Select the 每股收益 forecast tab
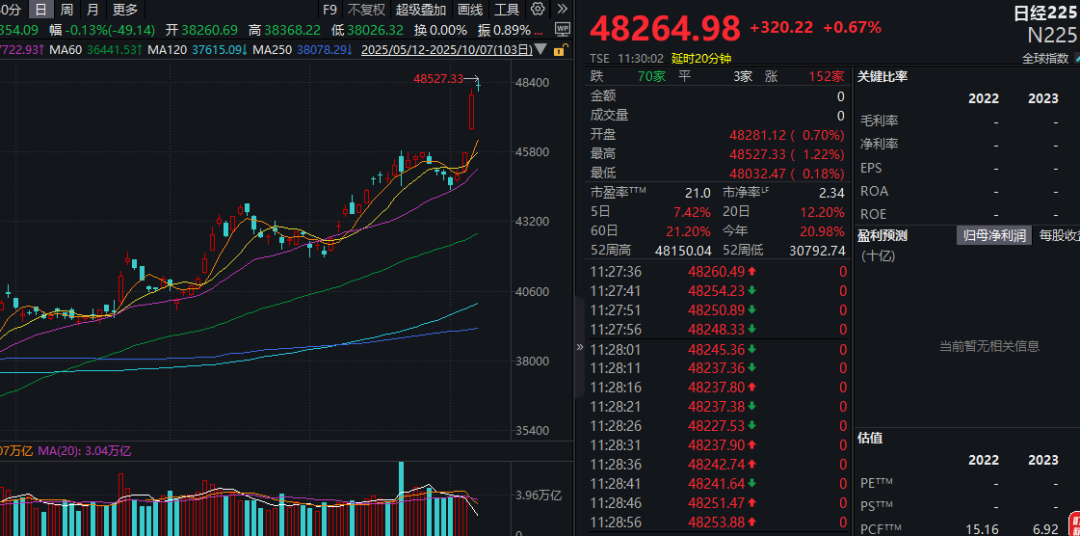 (1058, 236)
